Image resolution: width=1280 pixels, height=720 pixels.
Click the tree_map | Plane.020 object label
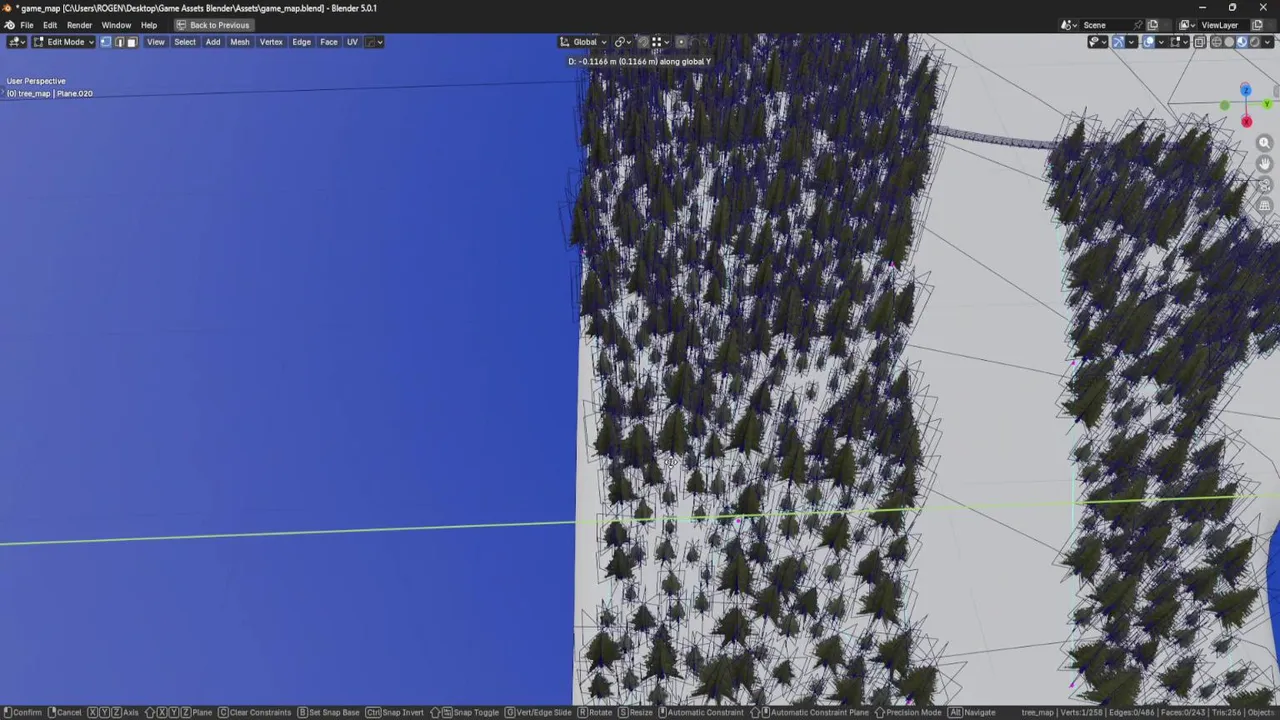tap(50, 94)
